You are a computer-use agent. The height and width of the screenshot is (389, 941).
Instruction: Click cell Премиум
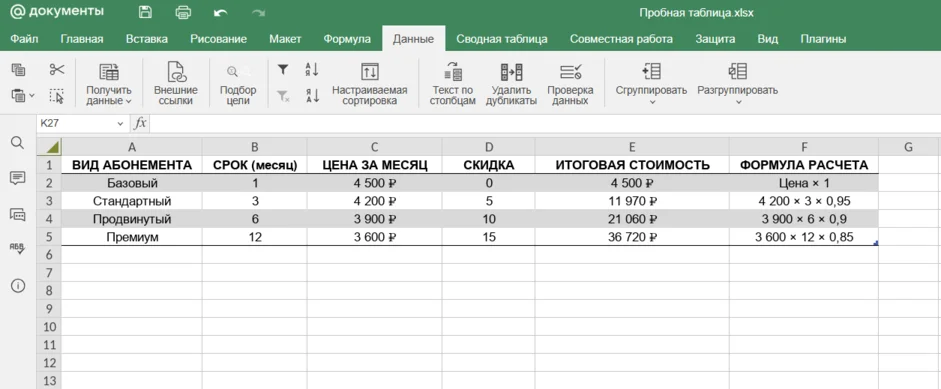tap(131, 237)
